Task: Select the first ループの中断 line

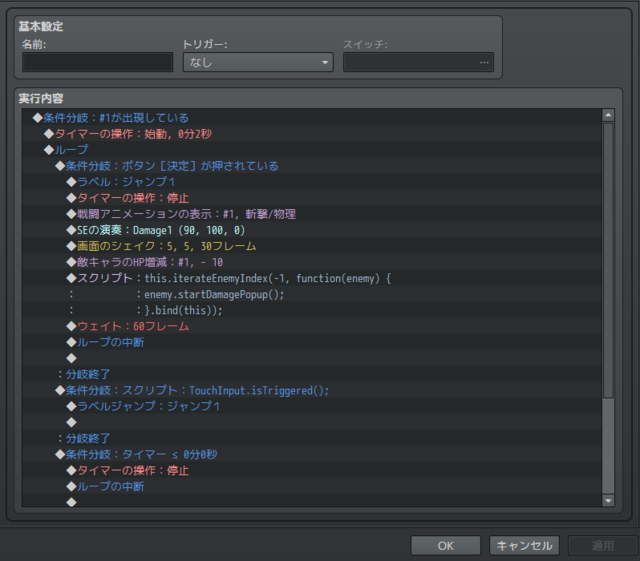Action: point(312,342)
